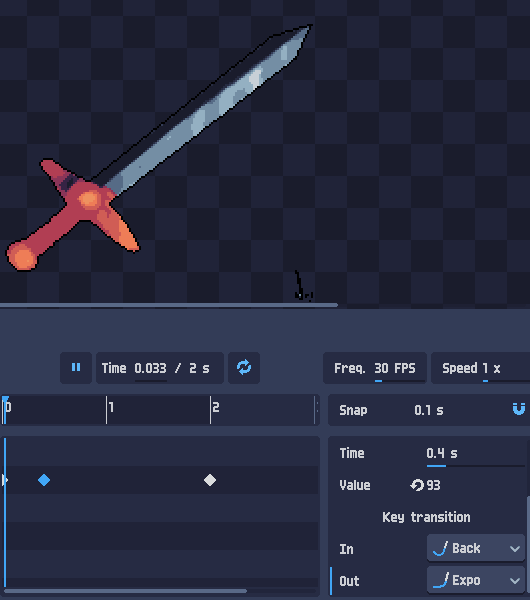Viewport: 530px width, 600px height.
Task: Click the current Time 0.033 field
Action: [150, 368]
